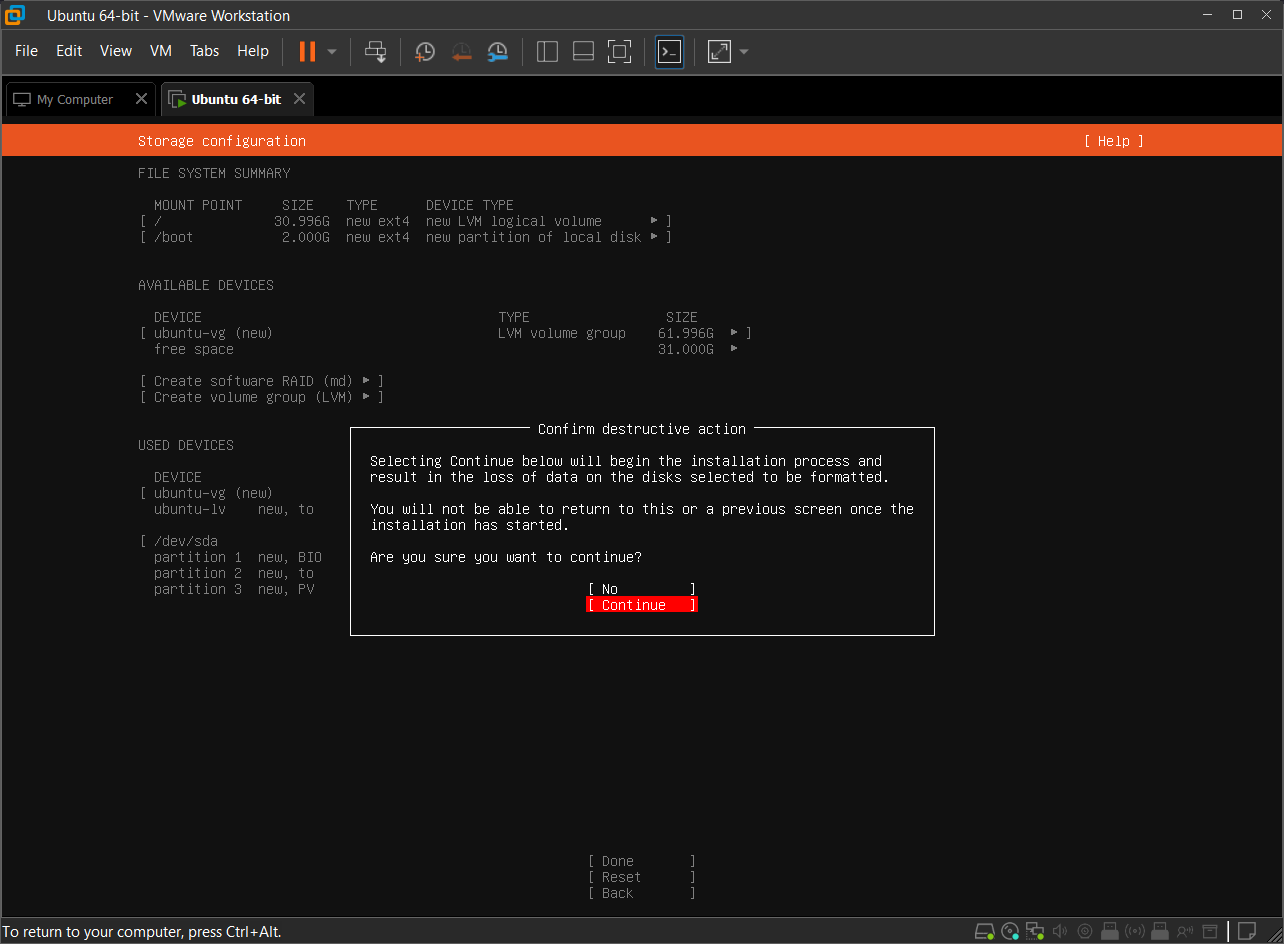
Task: Click the Send Ctrl+Alt+Del toolbar icon
Action: coord(376,51)
